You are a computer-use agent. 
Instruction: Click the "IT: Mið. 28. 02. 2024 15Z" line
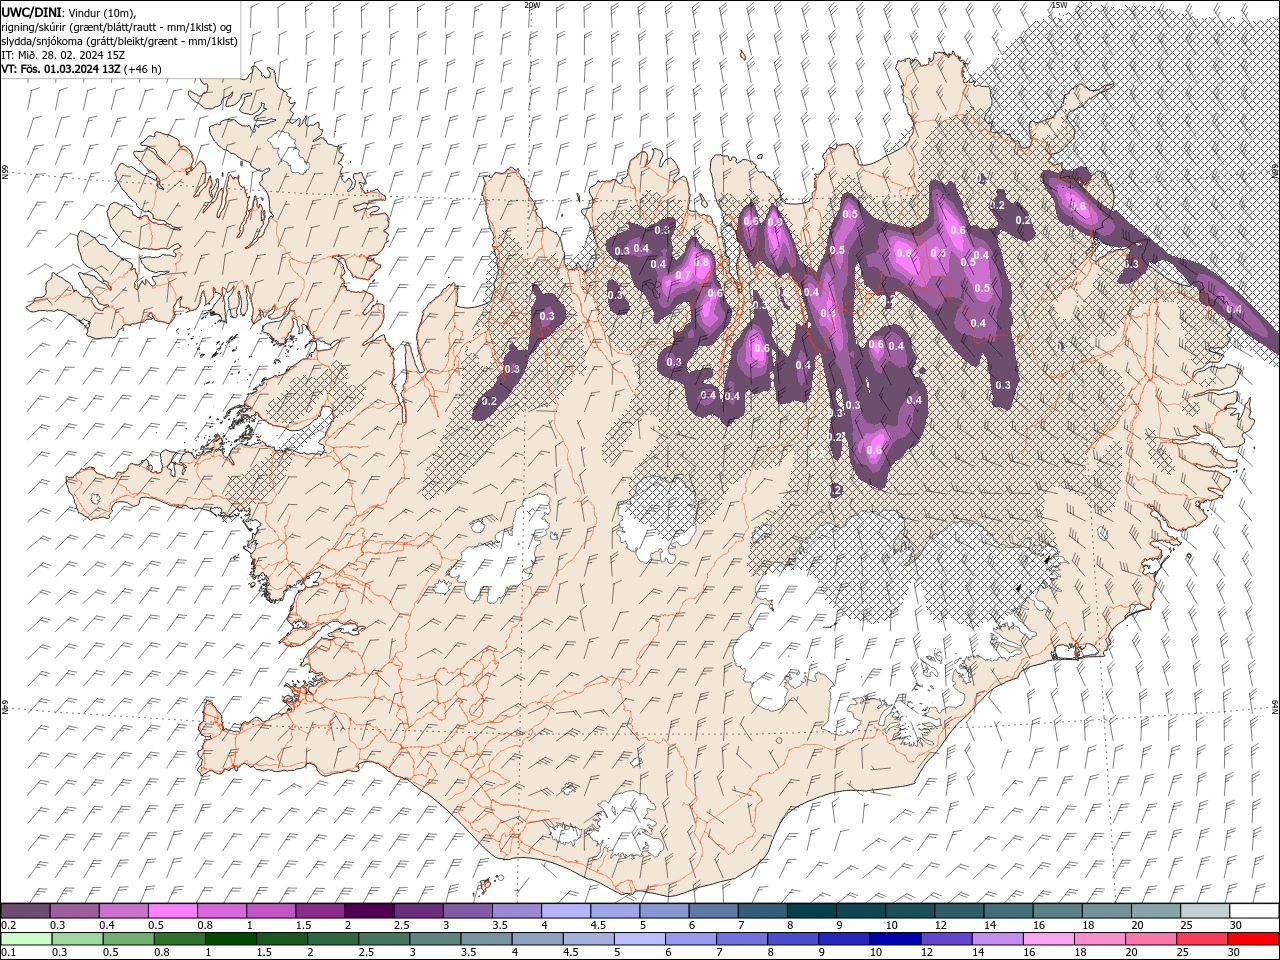coord(62,55)
